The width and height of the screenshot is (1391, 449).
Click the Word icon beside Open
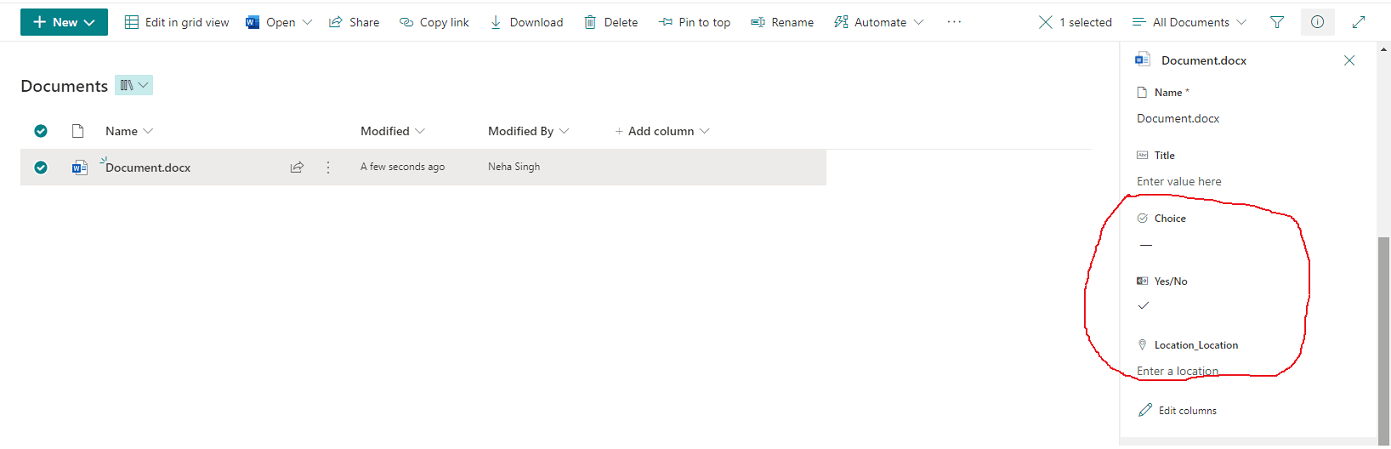252,22
